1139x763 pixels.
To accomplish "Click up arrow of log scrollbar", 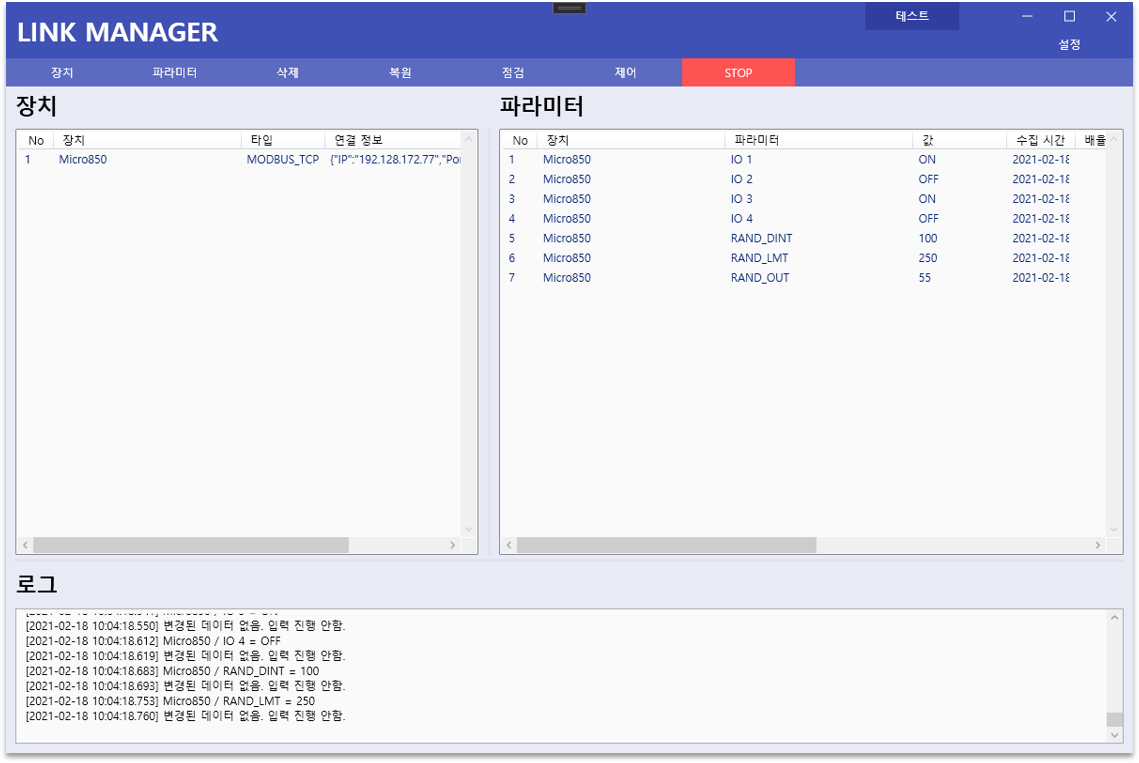I will (1114, 618).
